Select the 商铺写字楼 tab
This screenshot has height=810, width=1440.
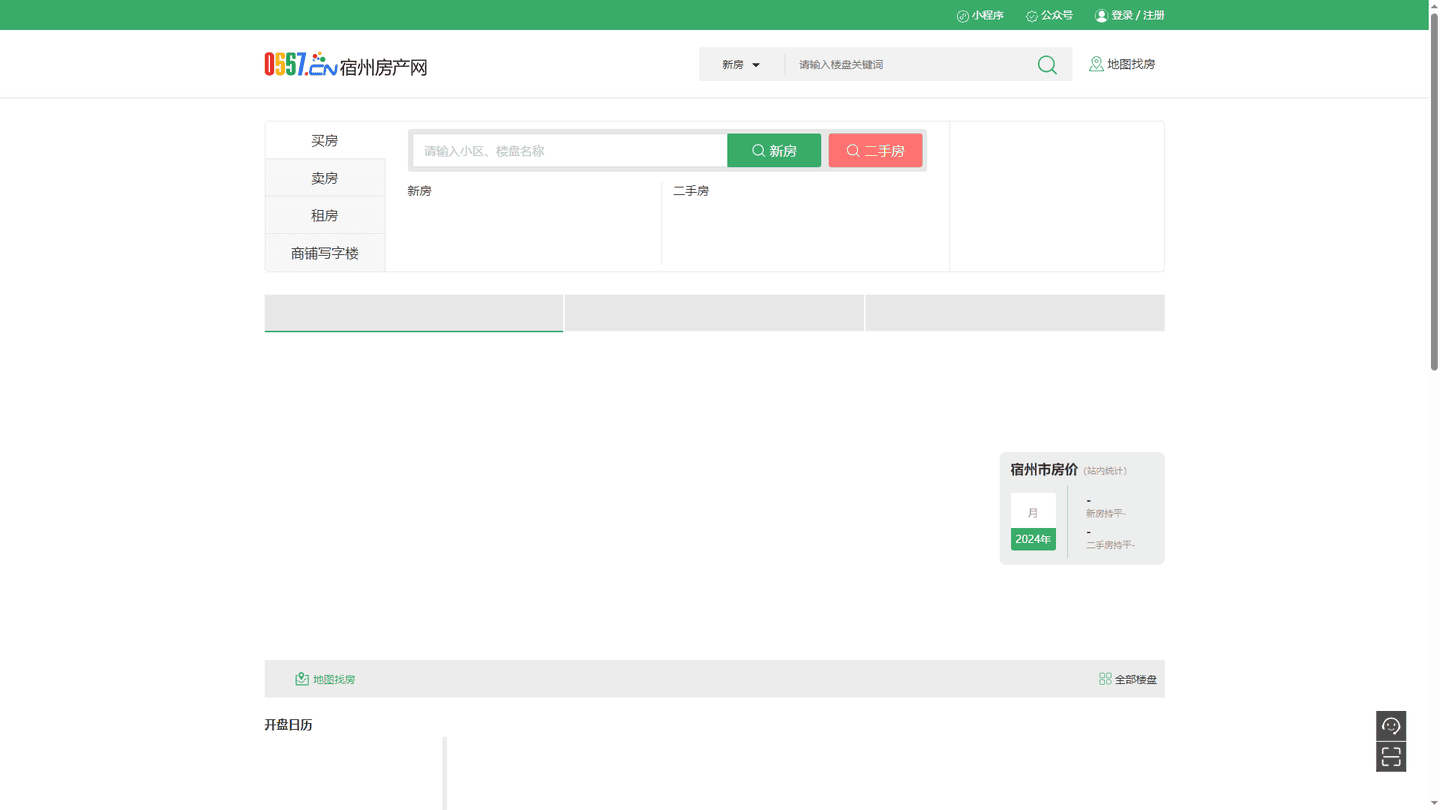tap(325, 253)
